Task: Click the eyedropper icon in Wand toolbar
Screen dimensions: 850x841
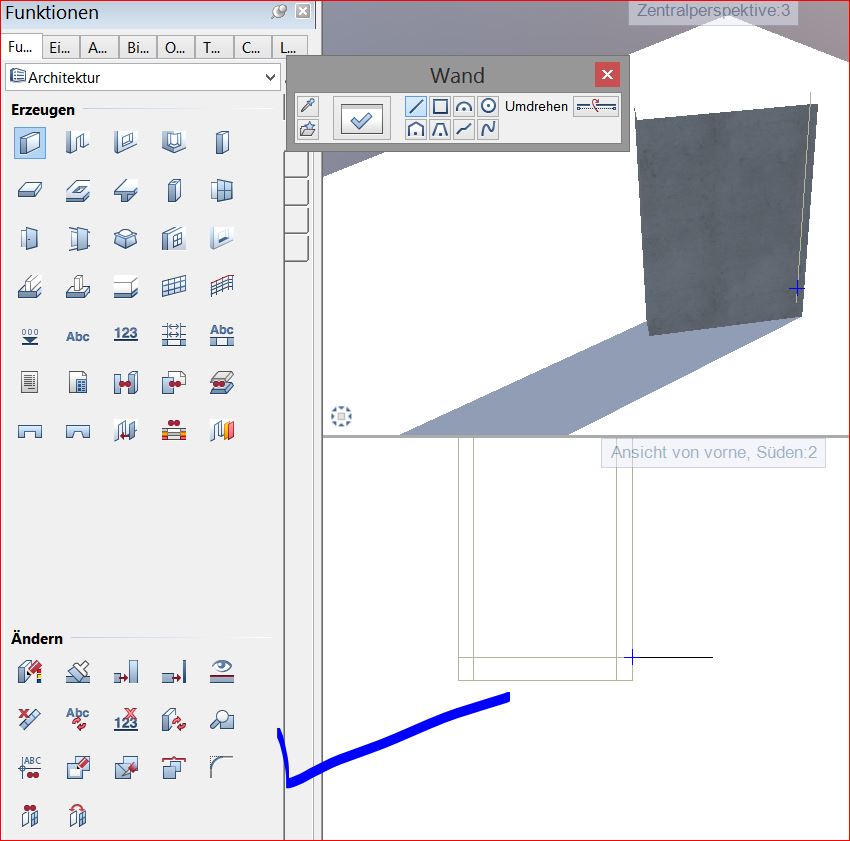Action: (x=308, y=106)
